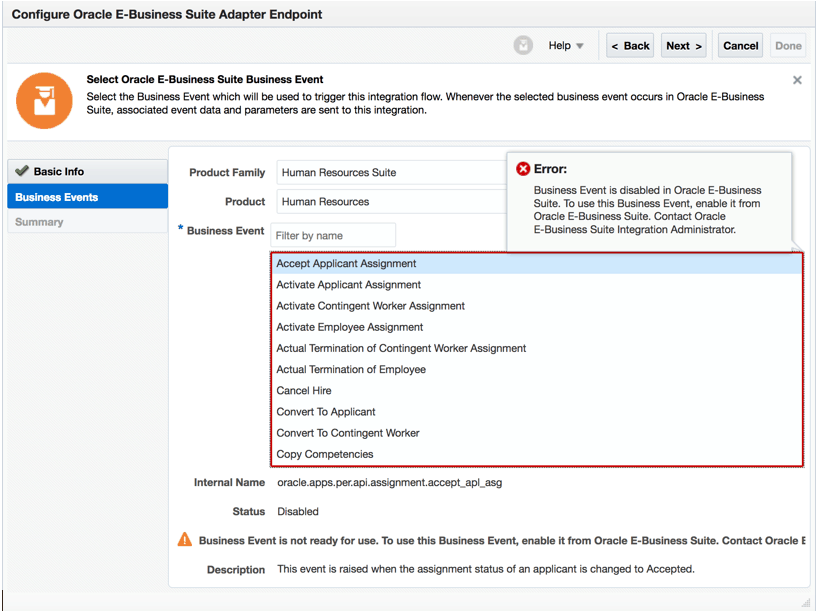Viewport: 817px width, 613px height.
Task: Click the Filter by name field
Action: (333, 236)
